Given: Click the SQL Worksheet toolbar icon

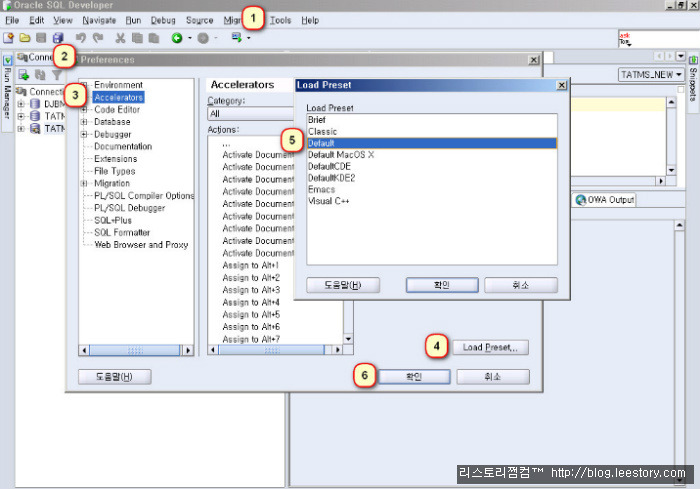Looking at the screenshot, I should [237, 38].
